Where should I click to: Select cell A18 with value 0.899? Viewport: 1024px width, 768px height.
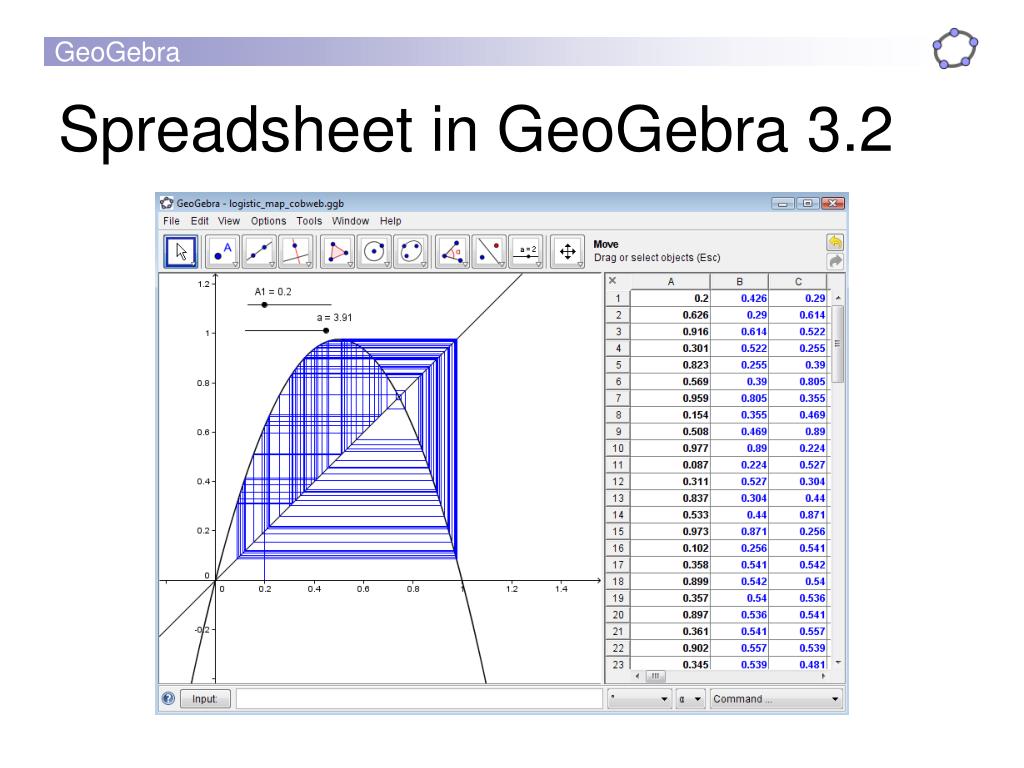[670, 581]
